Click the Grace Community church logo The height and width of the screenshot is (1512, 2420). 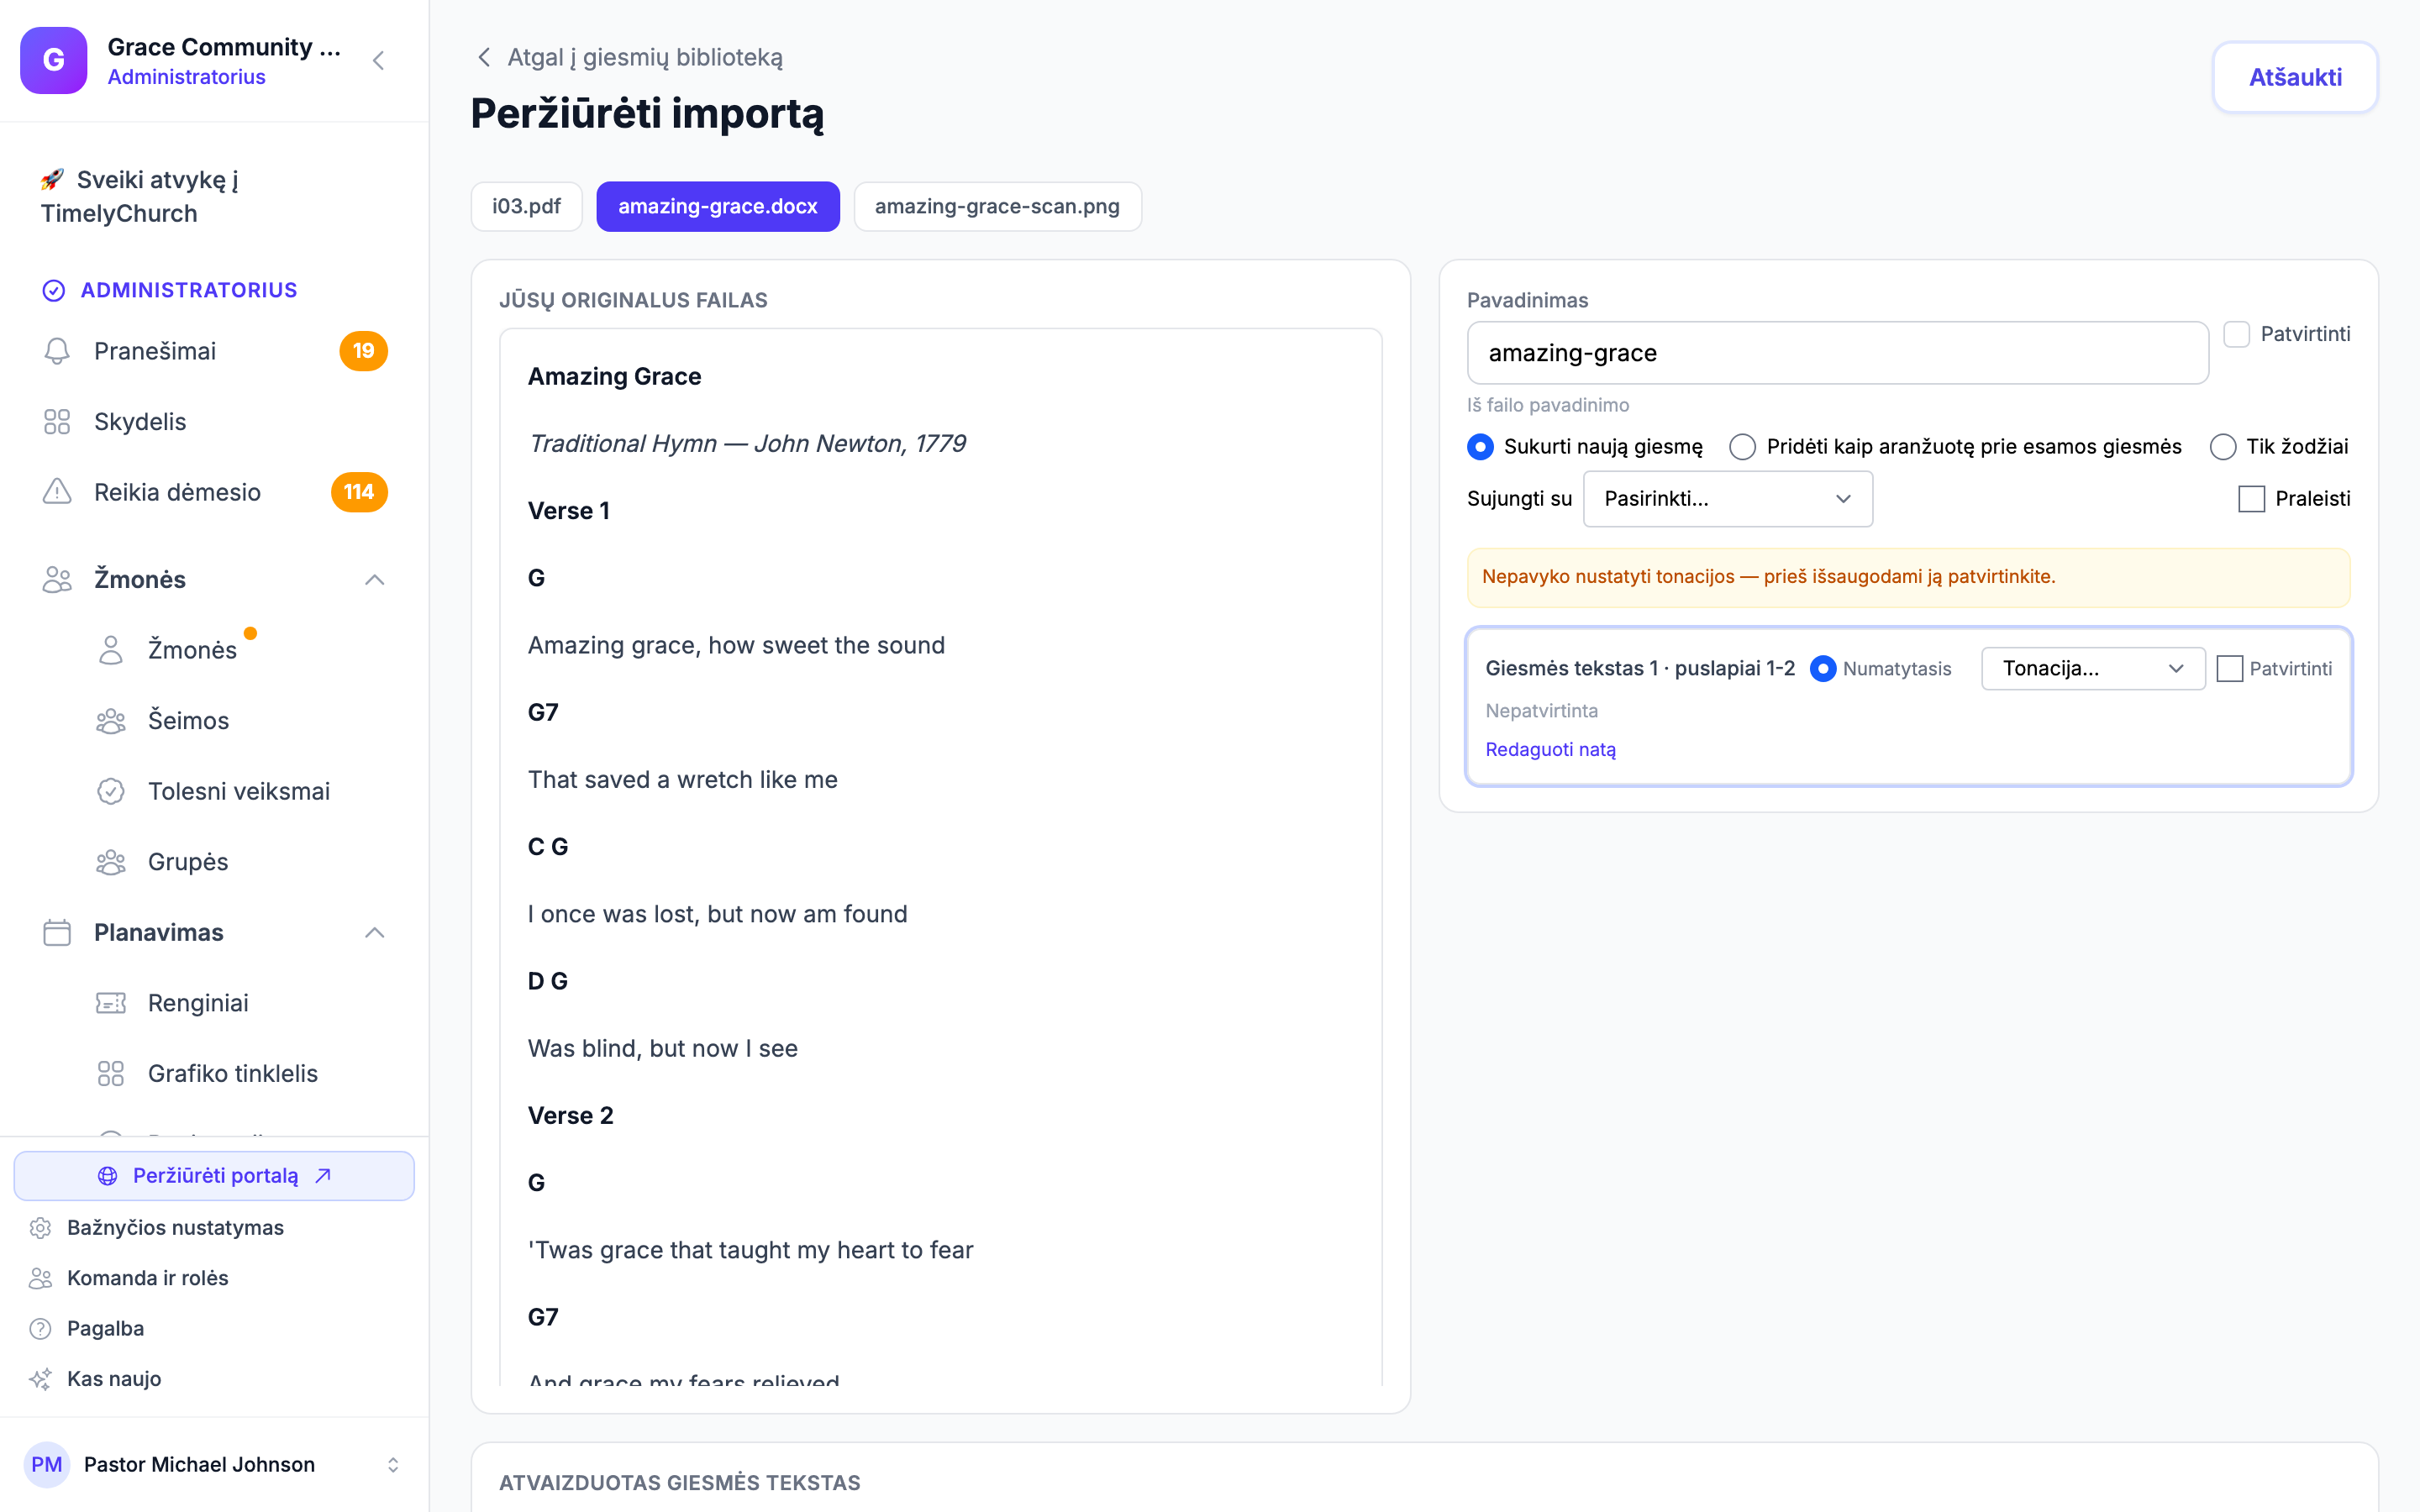point(54,60)
